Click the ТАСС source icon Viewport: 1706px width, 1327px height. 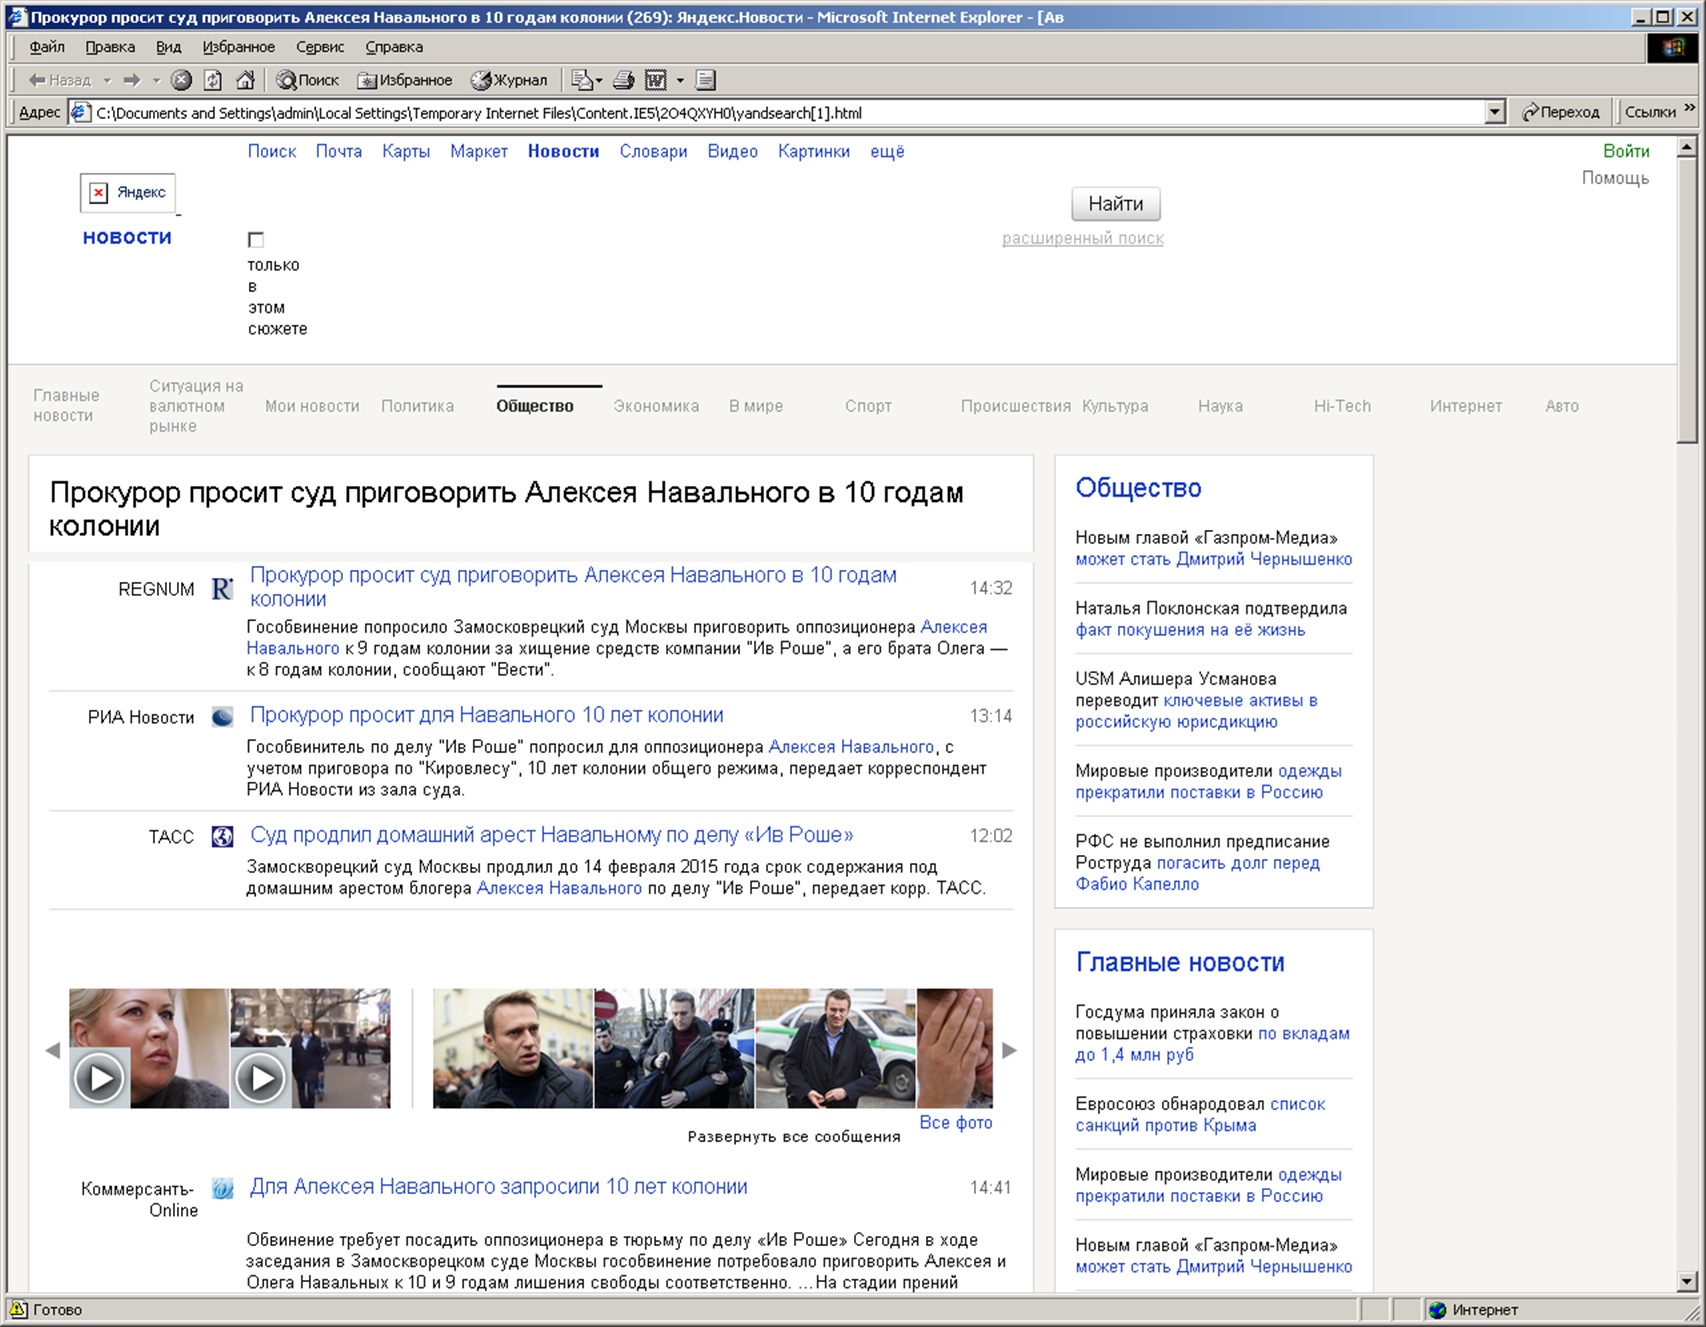[222, 836]
